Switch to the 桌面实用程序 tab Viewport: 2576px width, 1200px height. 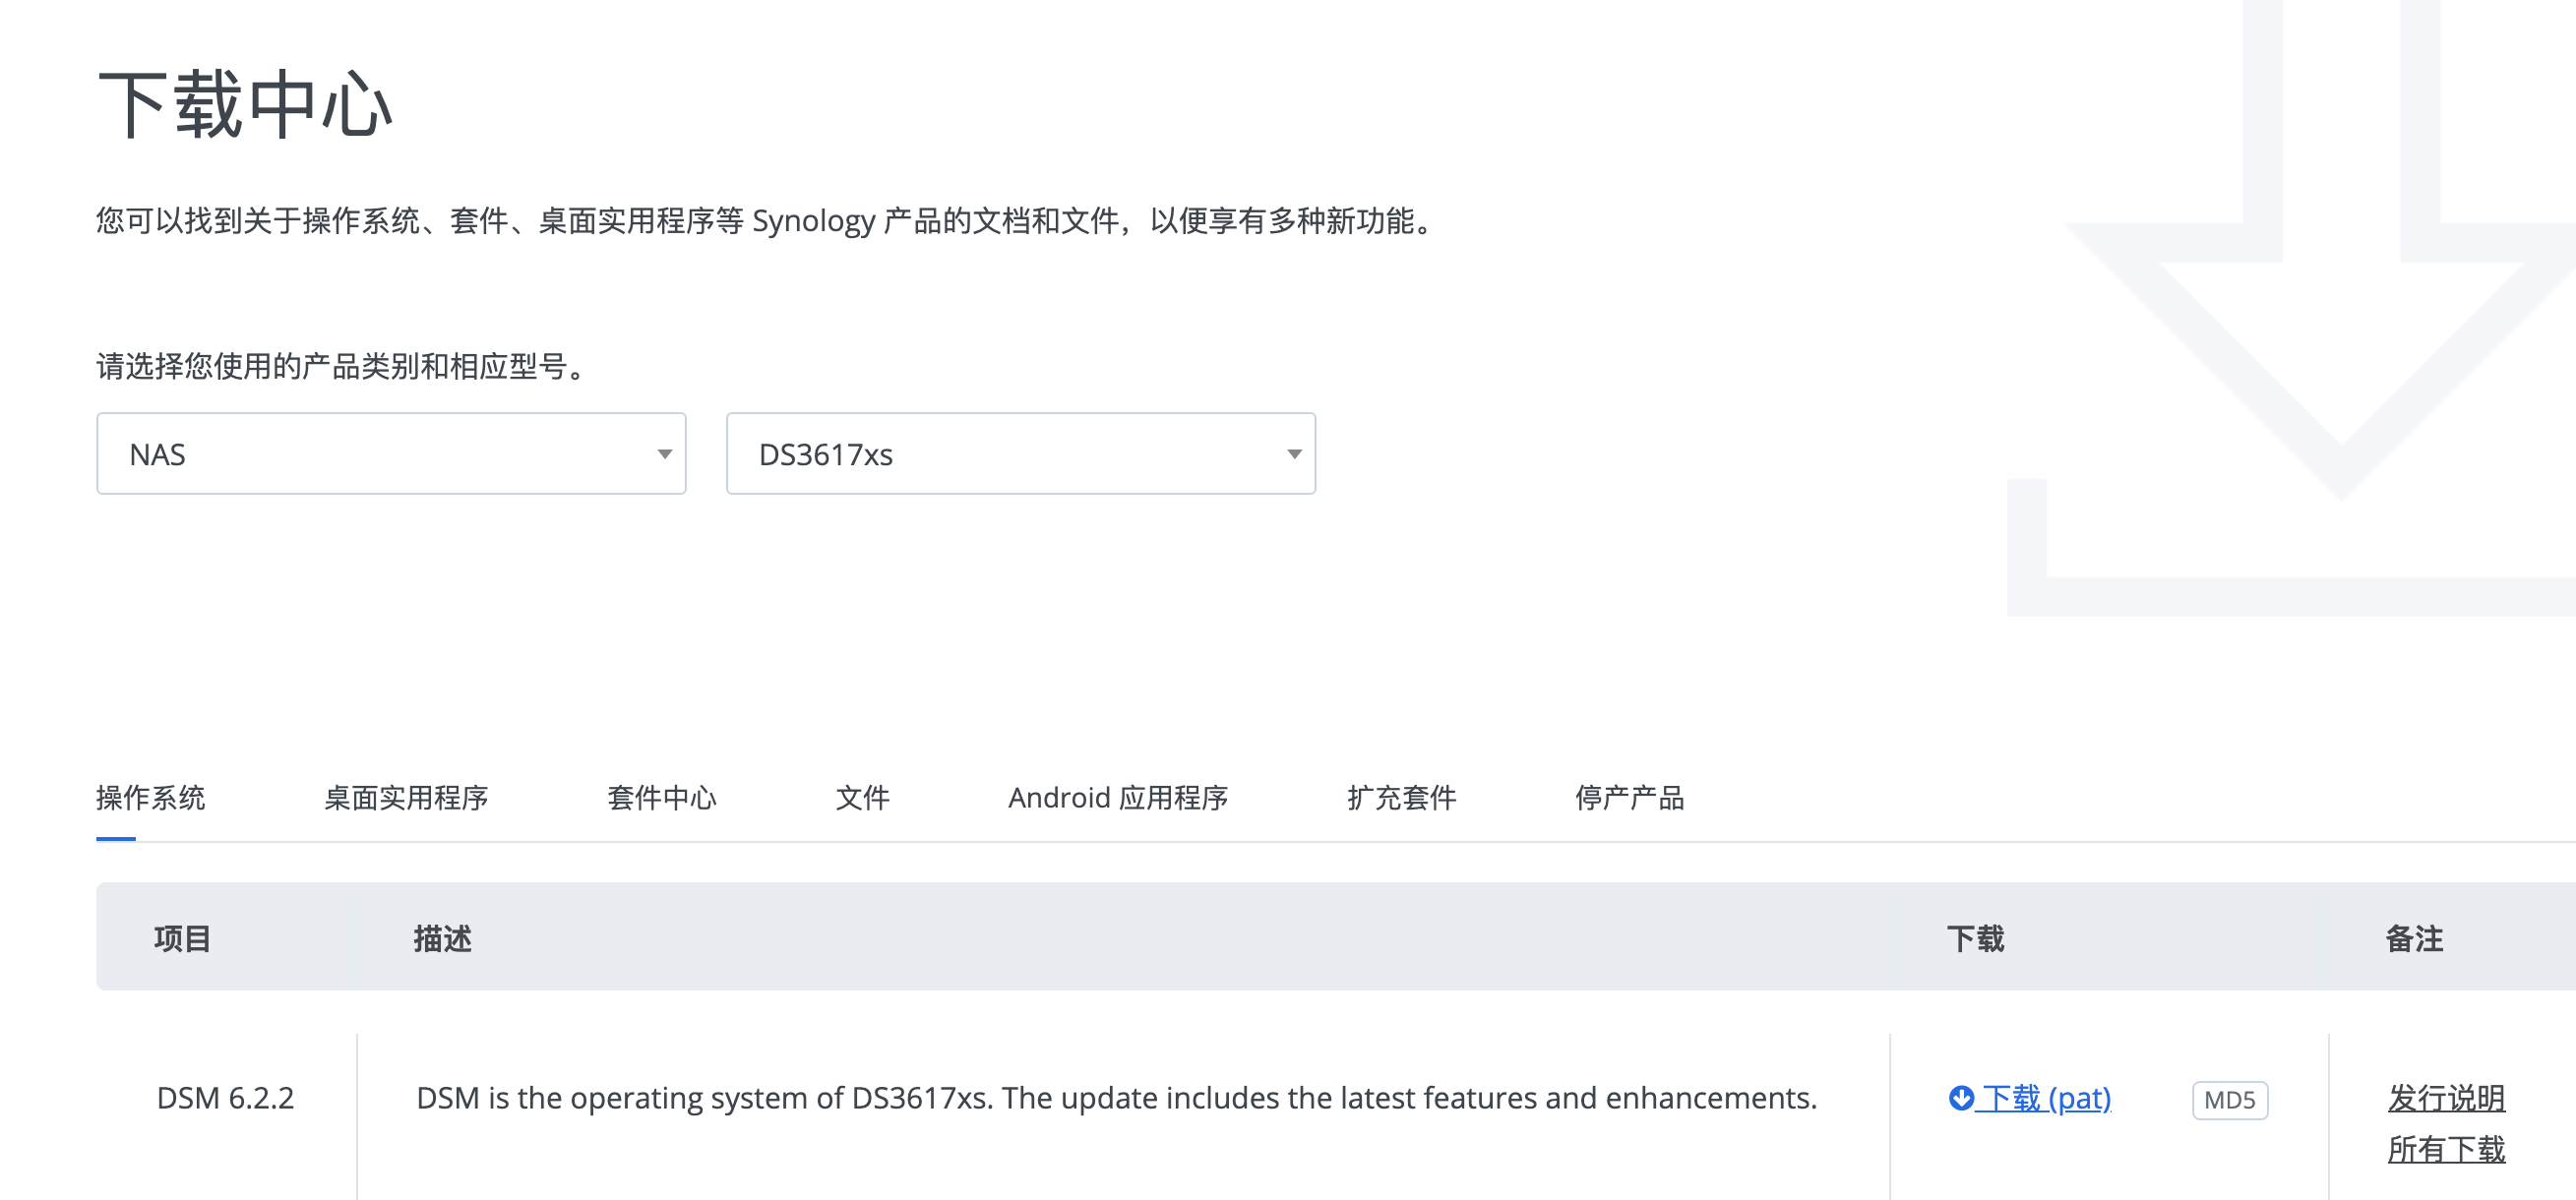click(x=405, y=797)
